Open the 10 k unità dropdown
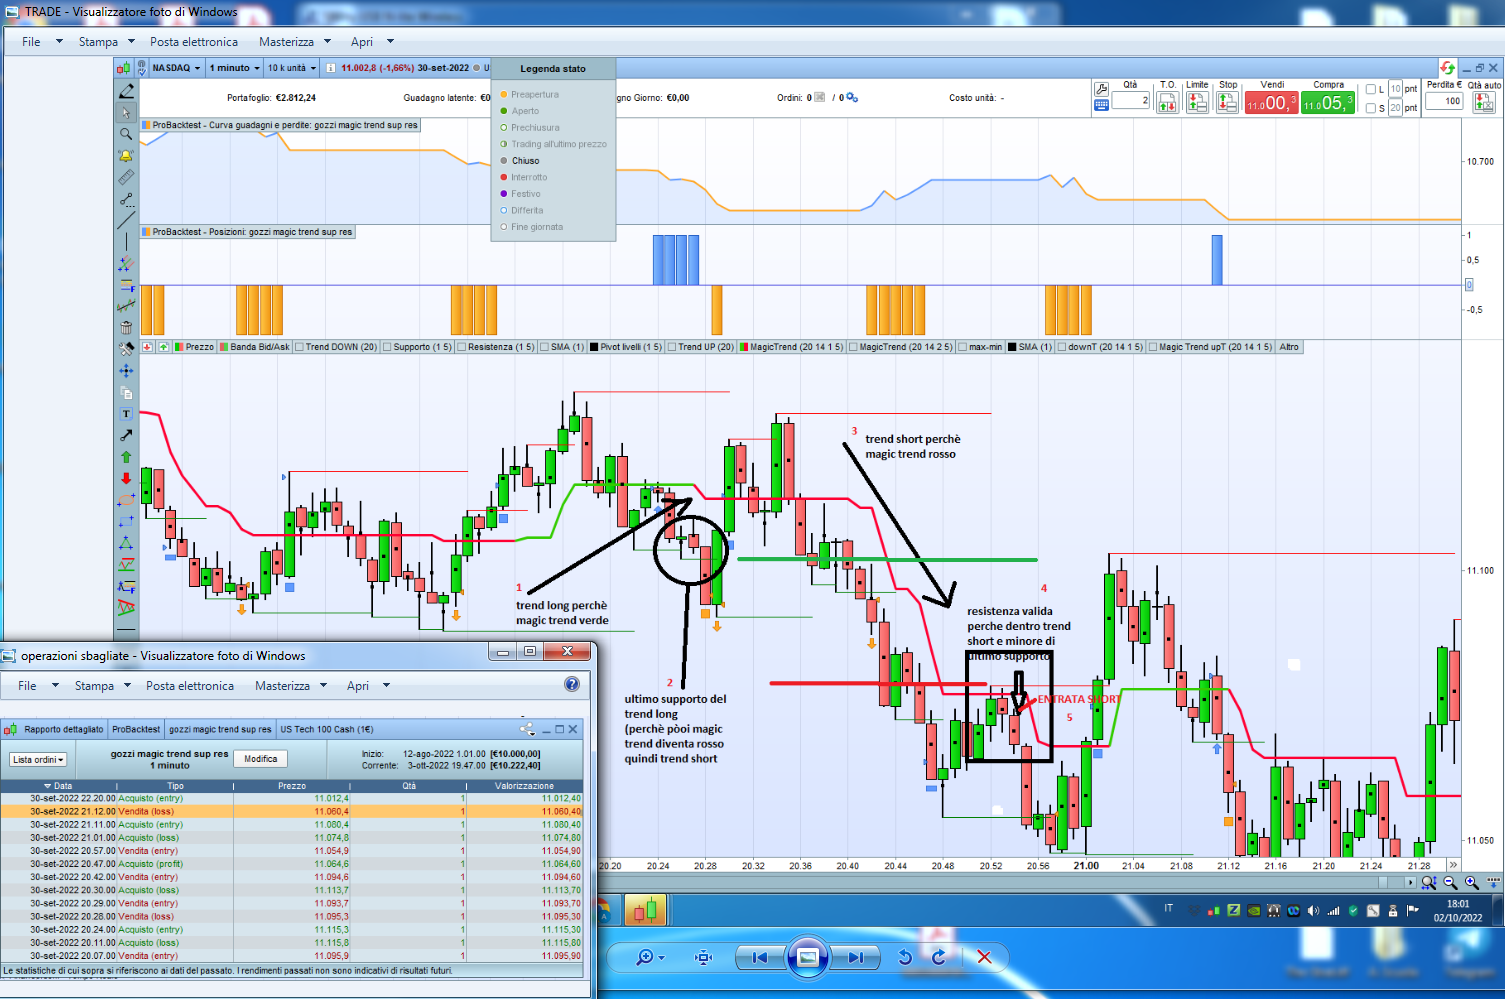Viewport: 1505px width, 999px height. click(292, 68)
